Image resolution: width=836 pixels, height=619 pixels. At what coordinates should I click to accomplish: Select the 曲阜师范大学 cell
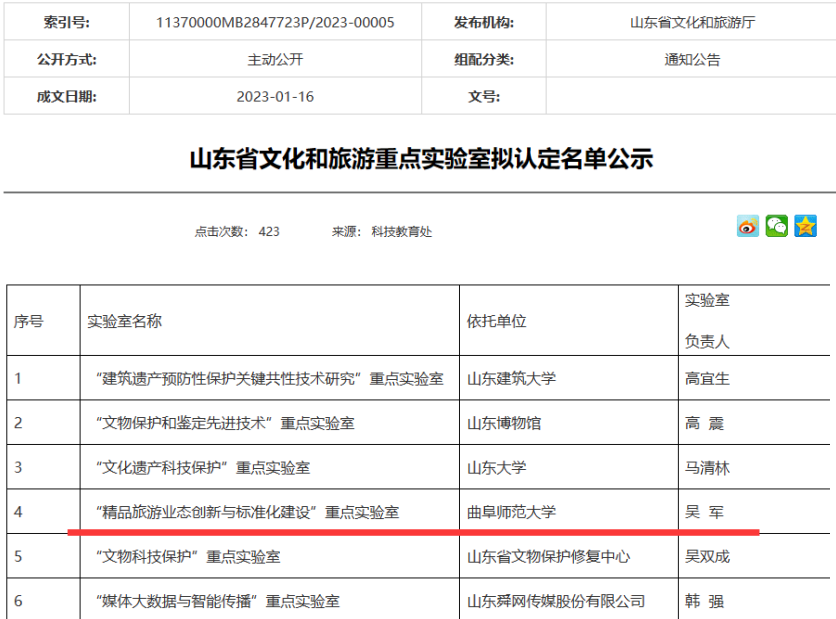511,512
